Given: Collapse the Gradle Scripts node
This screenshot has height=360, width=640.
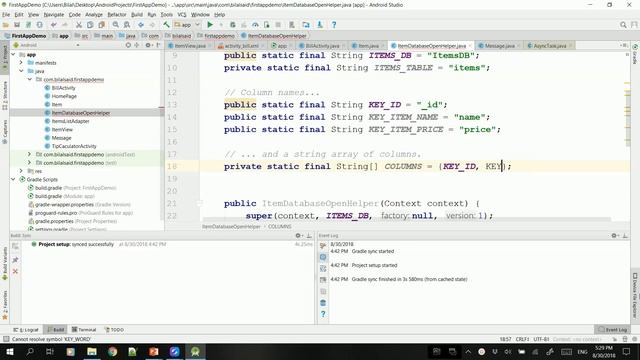Looking at the screenshot, I should [x=13, y=179].
